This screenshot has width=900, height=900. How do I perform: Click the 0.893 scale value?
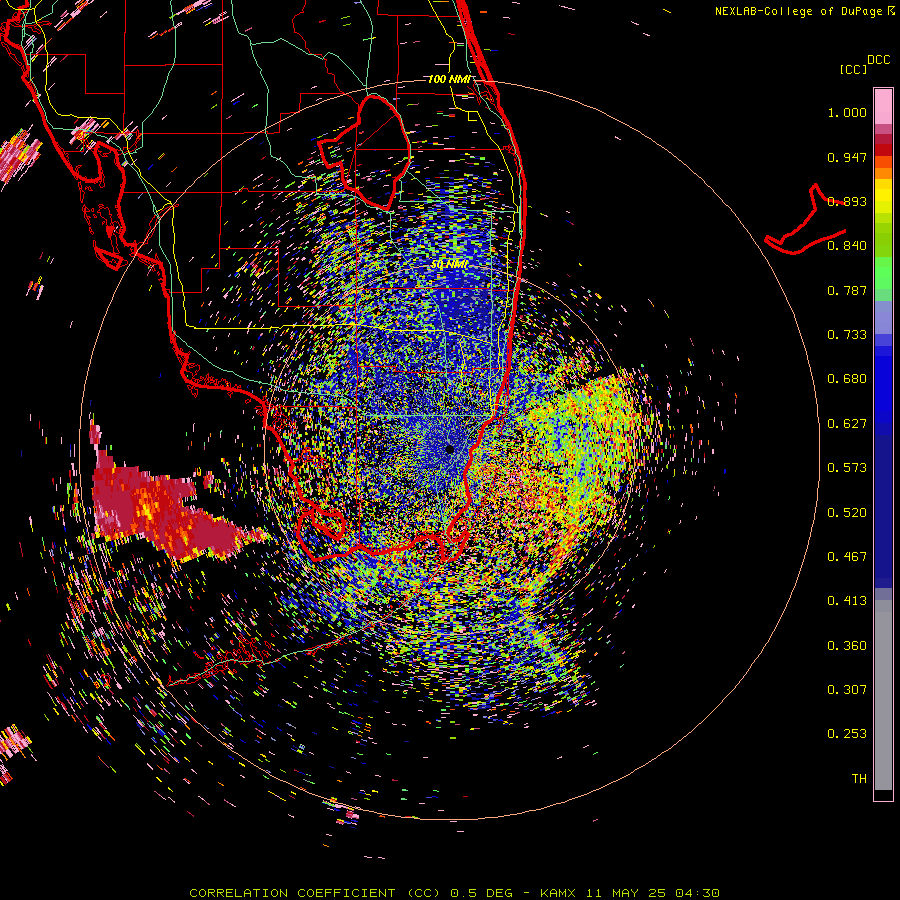(847, 201)
